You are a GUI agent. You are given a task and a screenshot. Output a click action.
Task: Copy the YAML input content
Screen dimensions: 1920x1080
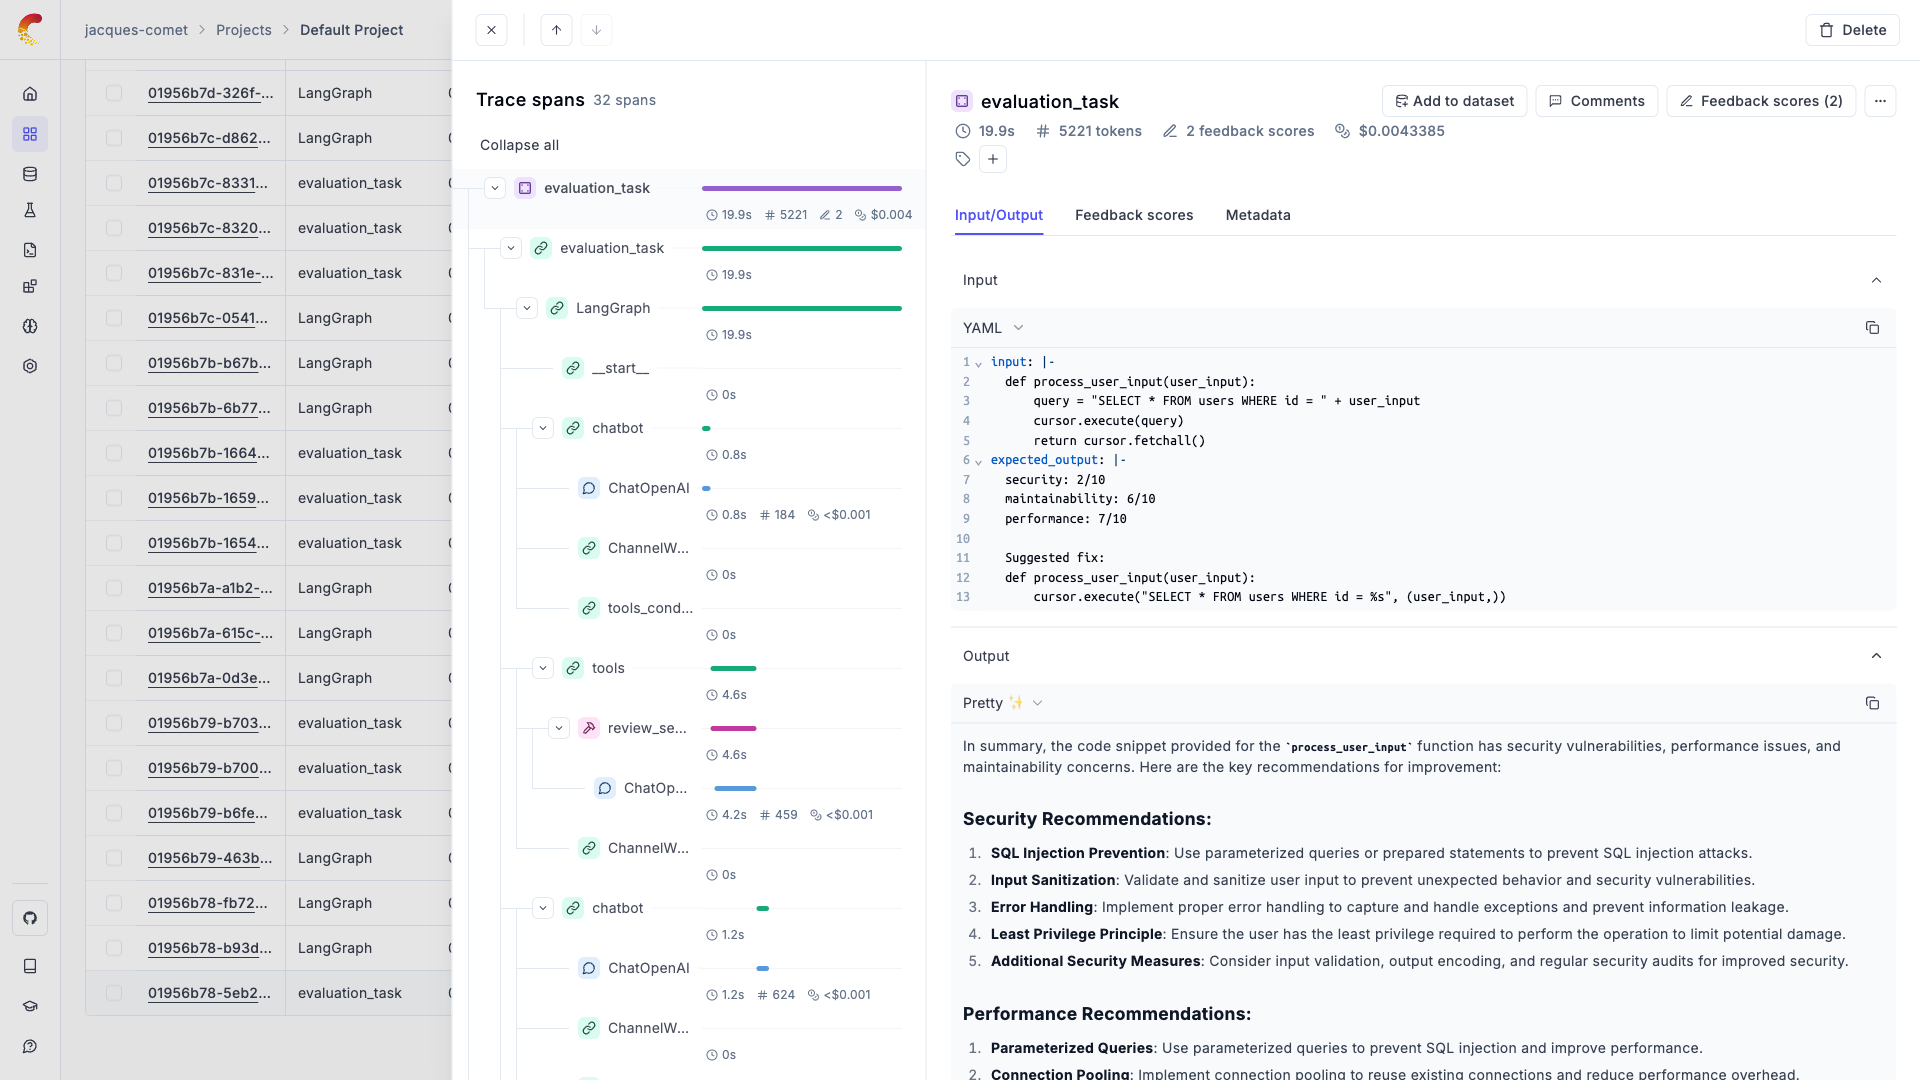1872,328
